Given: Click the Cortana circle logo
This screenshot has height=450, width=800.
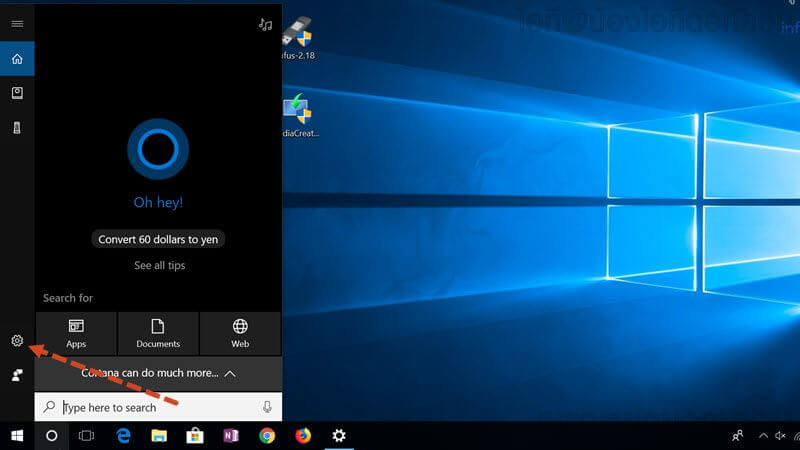Looking at the screenshot, I should coord(158,149).
